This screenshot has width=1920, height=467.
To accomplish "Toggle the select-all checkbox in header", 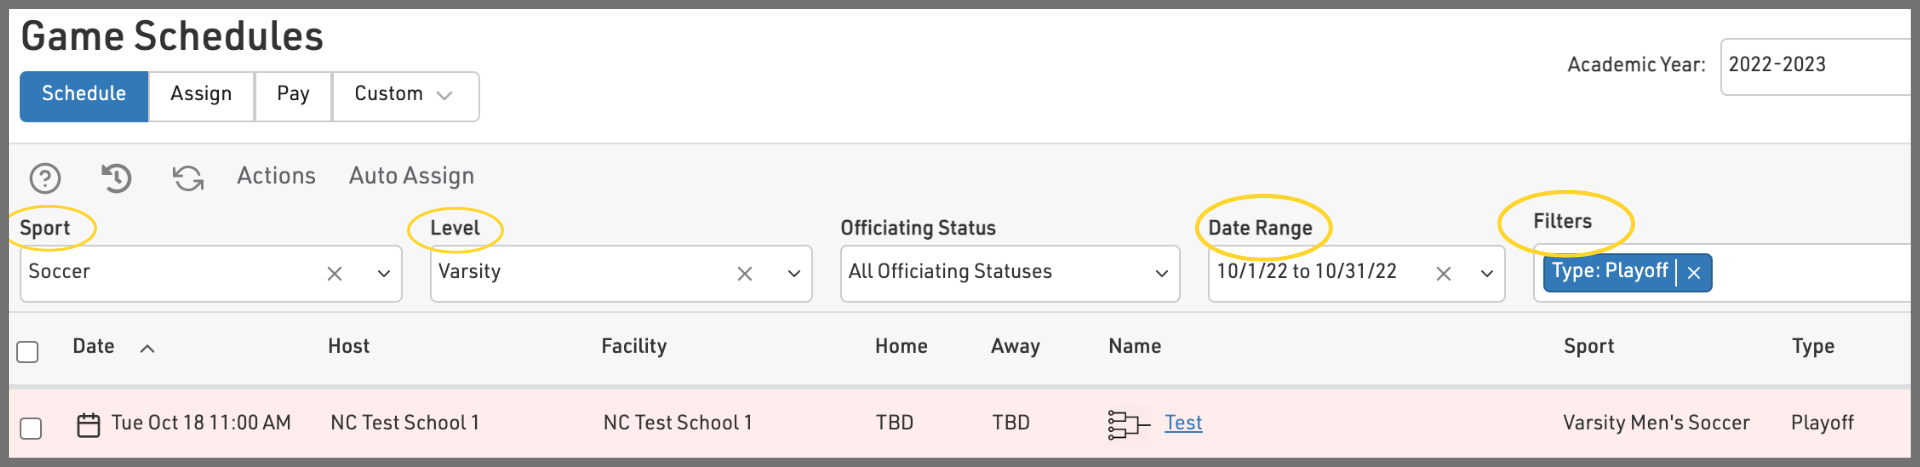I will (28, 352).
